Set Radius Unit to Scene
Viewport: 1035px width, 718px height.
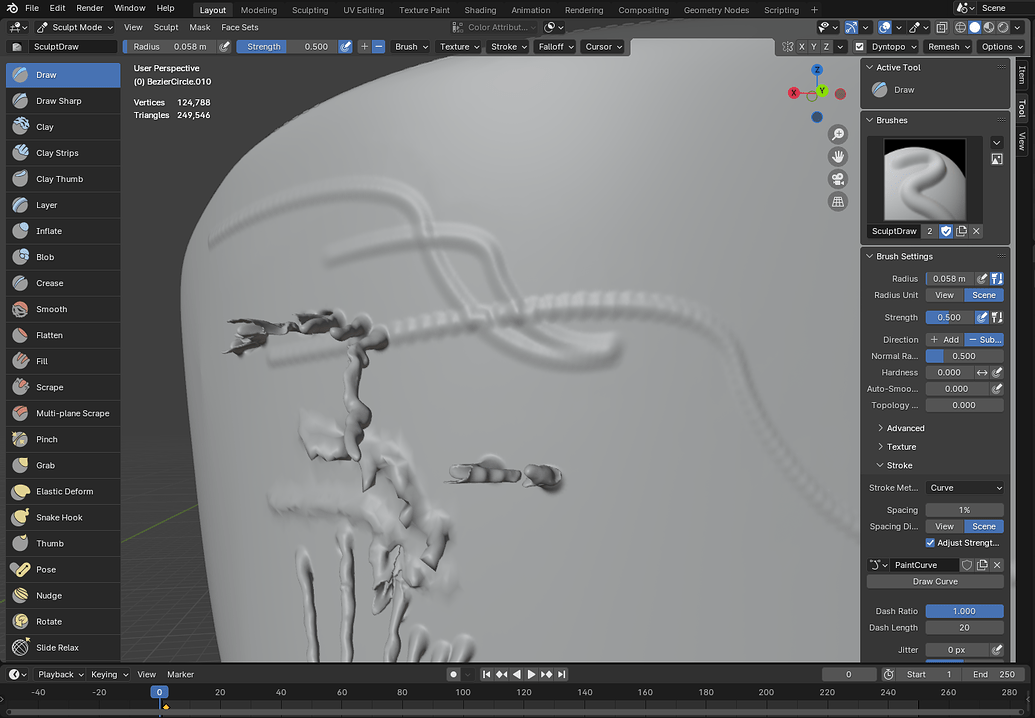tap(984, 295)
